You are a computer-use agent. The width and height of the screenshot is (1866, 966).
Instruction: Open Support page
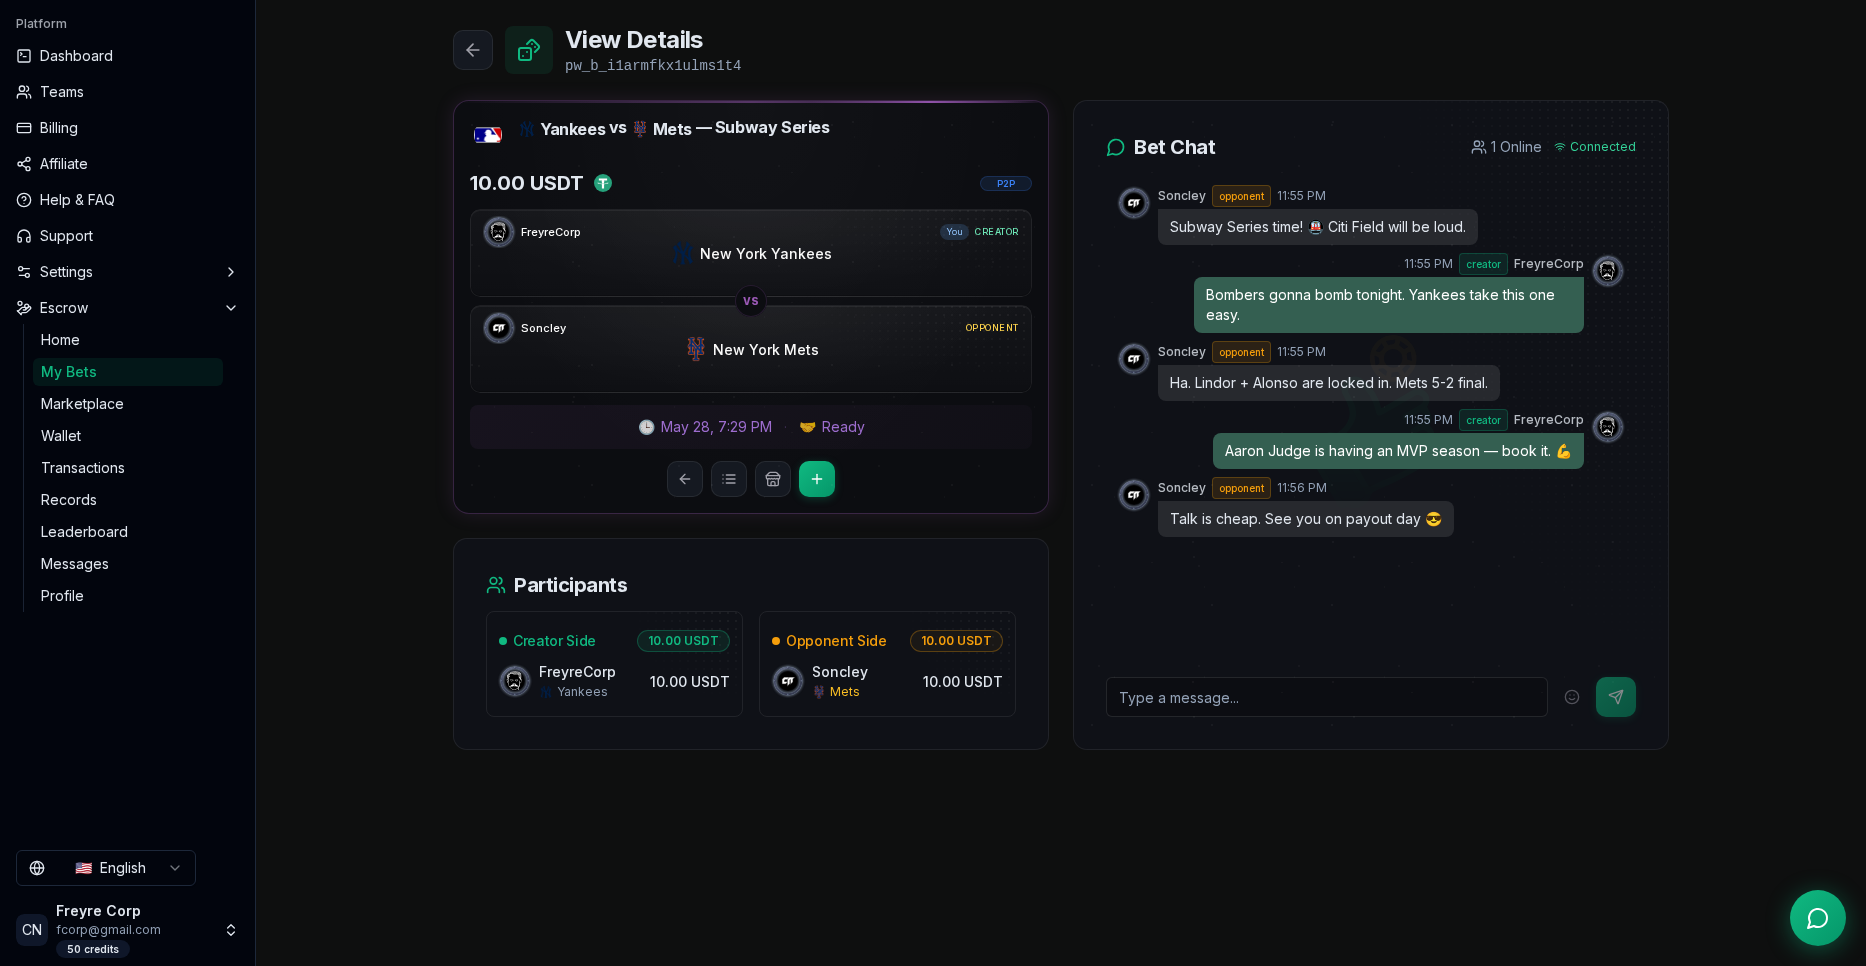point(128,236)
